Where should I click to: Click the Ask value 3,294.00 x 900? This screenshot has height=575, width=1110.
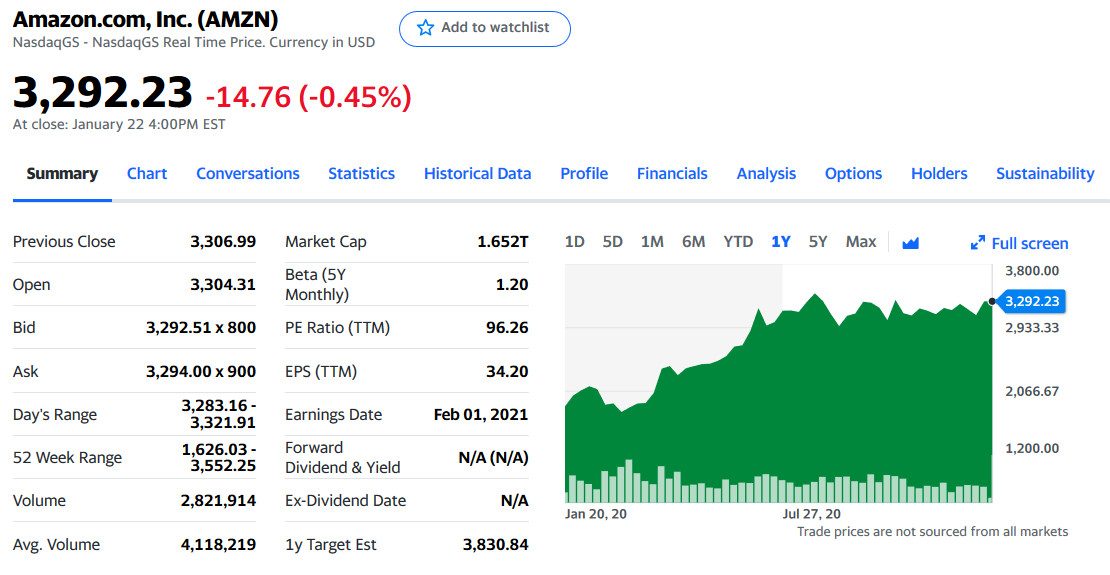click(201, 371)
